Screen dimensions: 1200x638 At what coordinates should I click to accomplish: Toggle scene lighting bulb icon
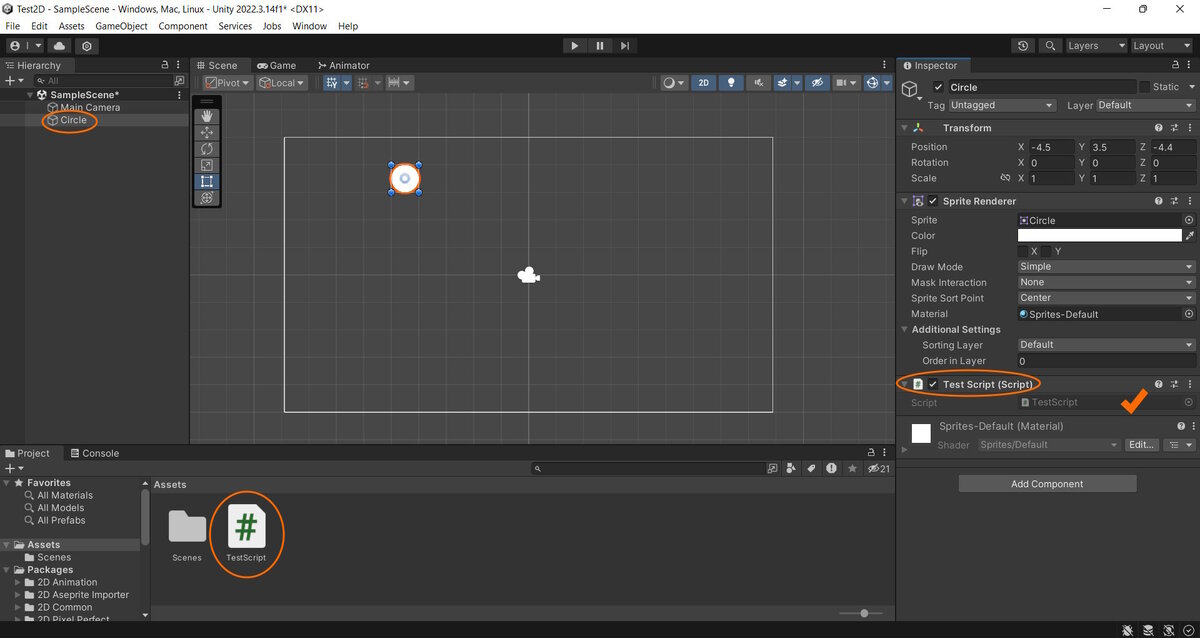coord(731,83)
